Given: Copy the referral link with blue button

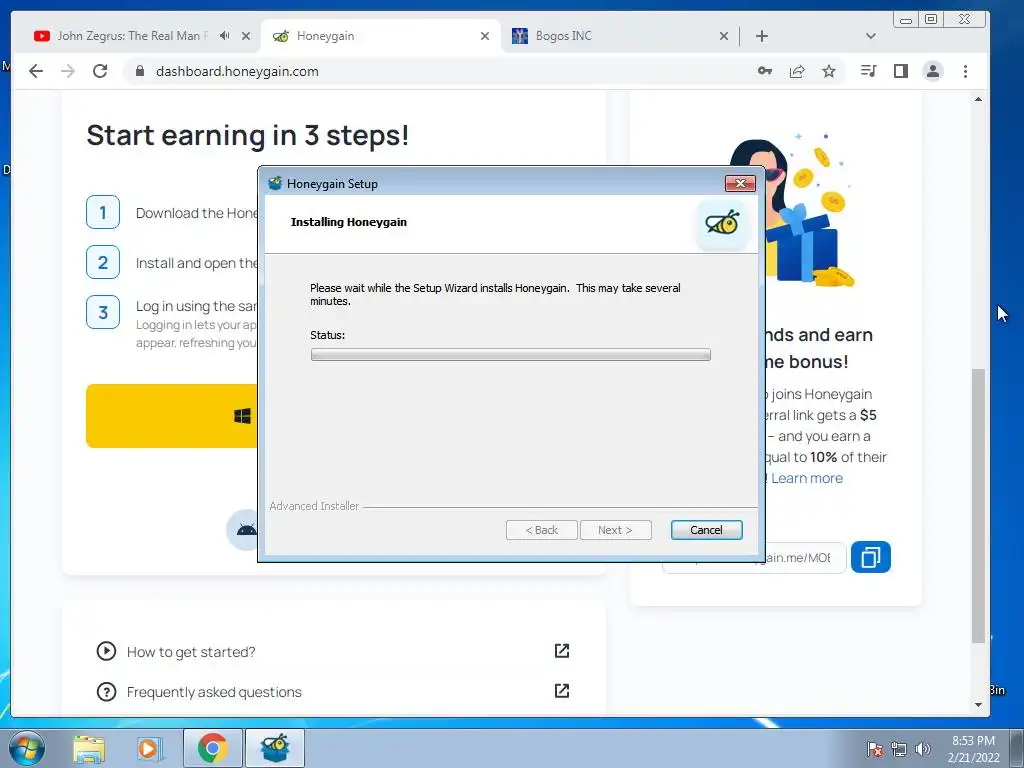Looking at the screenshot, I should pos(871,557).
